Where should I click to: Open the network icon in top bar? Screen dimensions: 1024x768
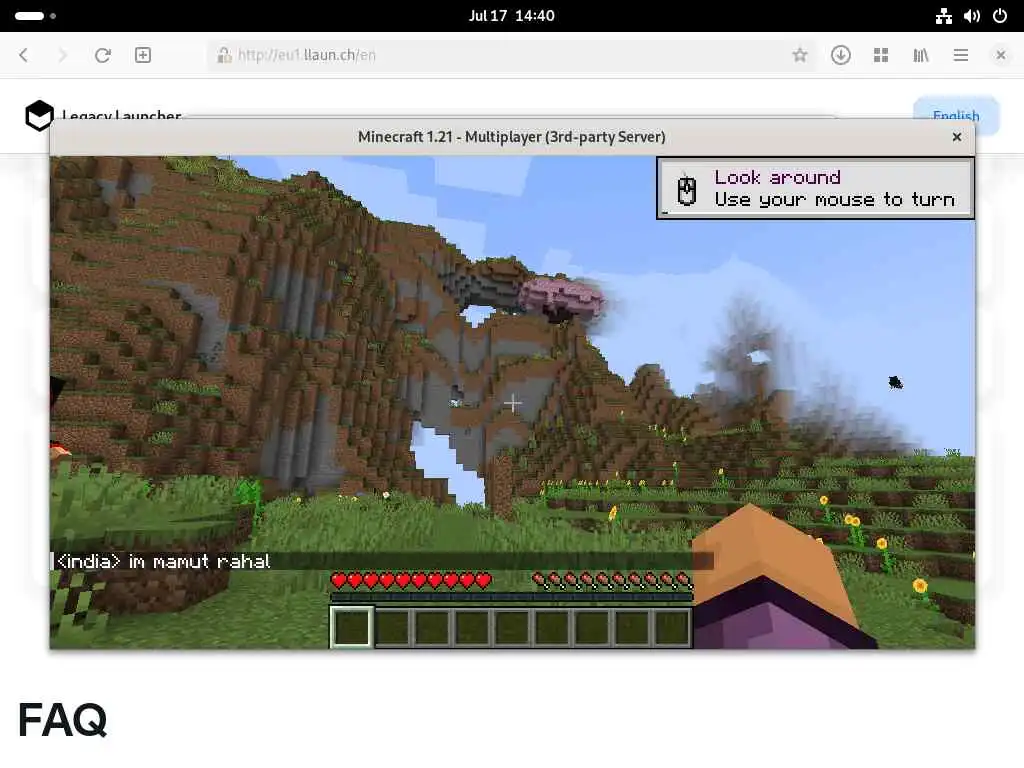click(944, 16)
